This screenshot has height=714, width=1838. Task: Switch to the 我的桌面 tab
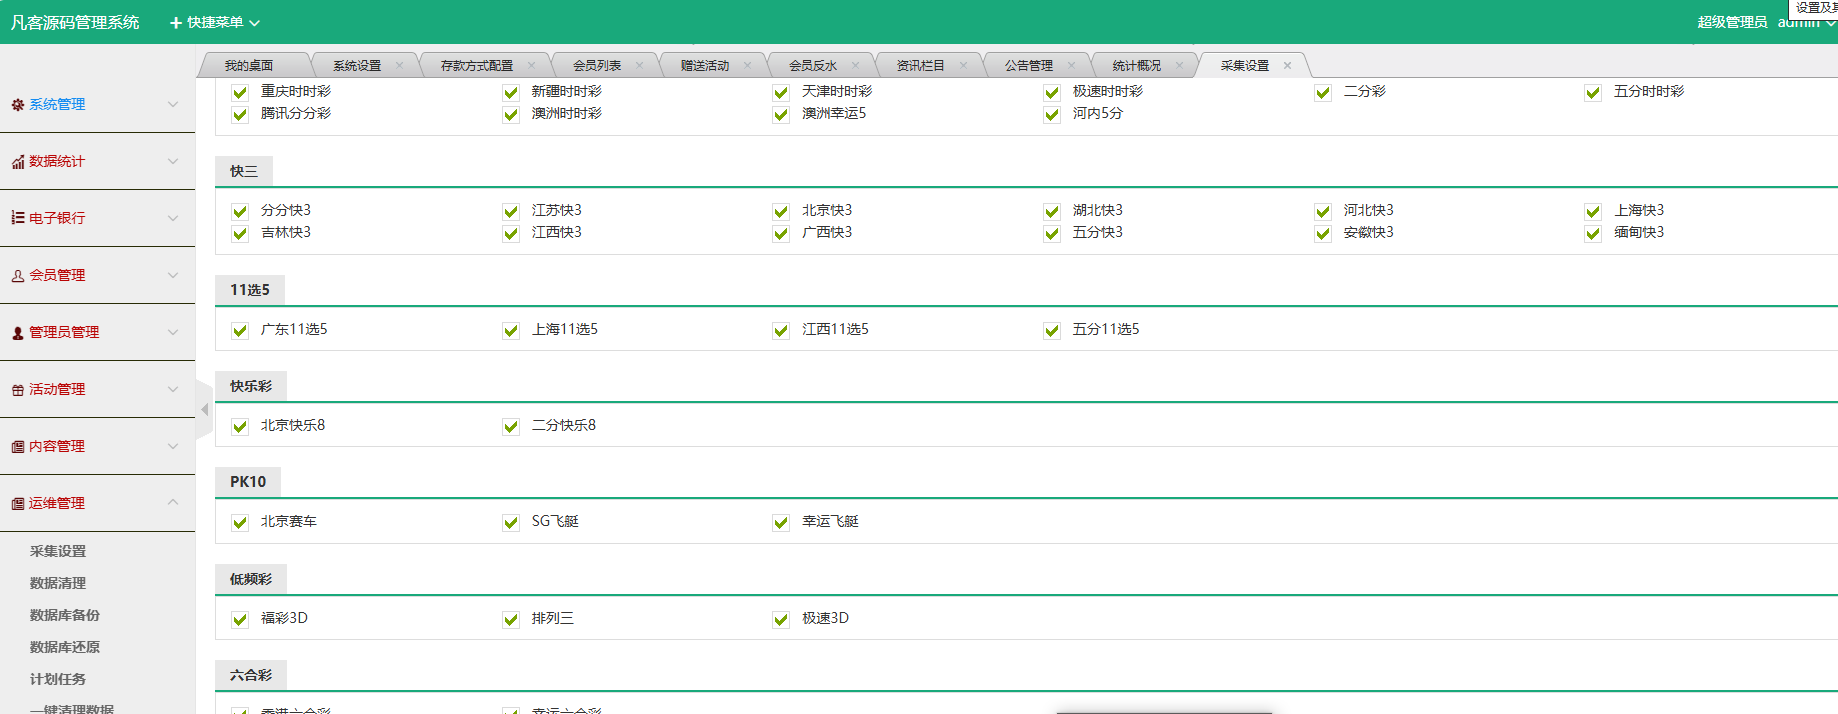248,66
